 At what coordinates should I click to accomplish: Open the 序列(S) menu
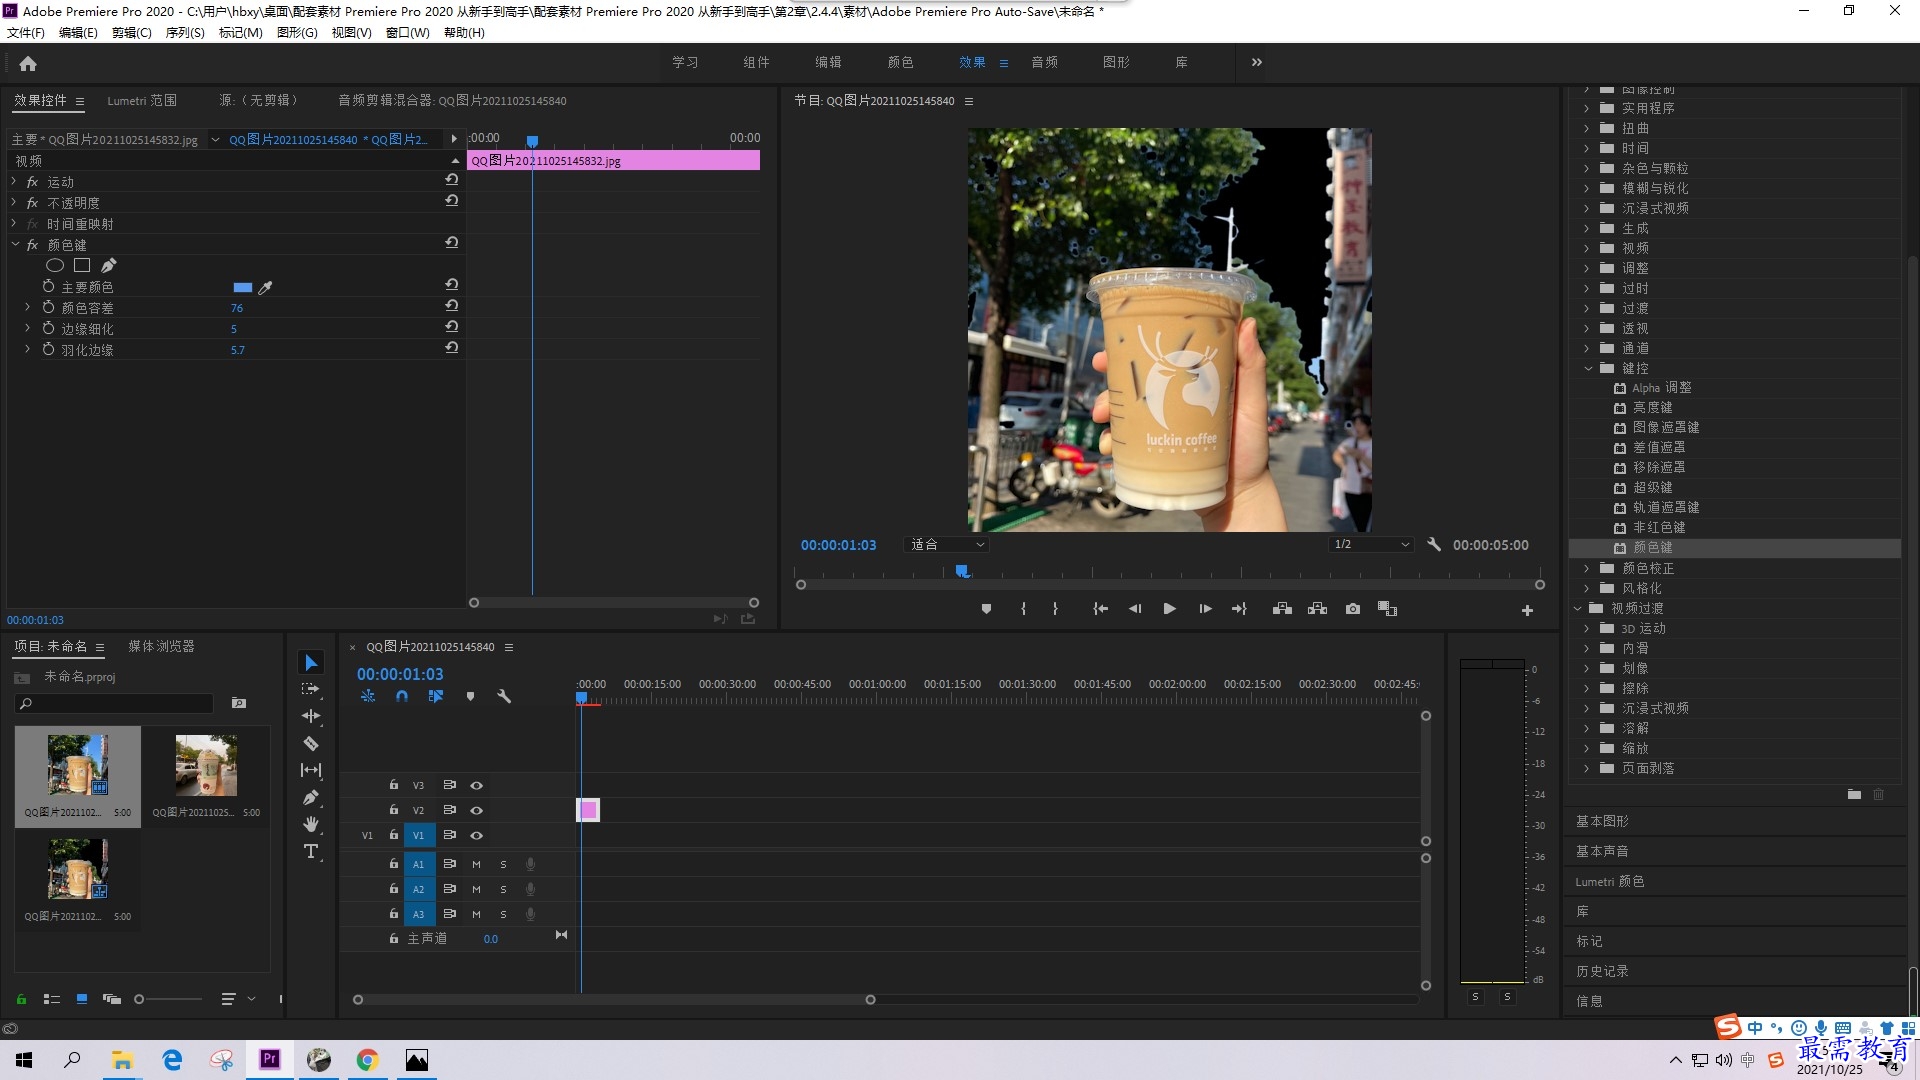click(x=185, y=33)
